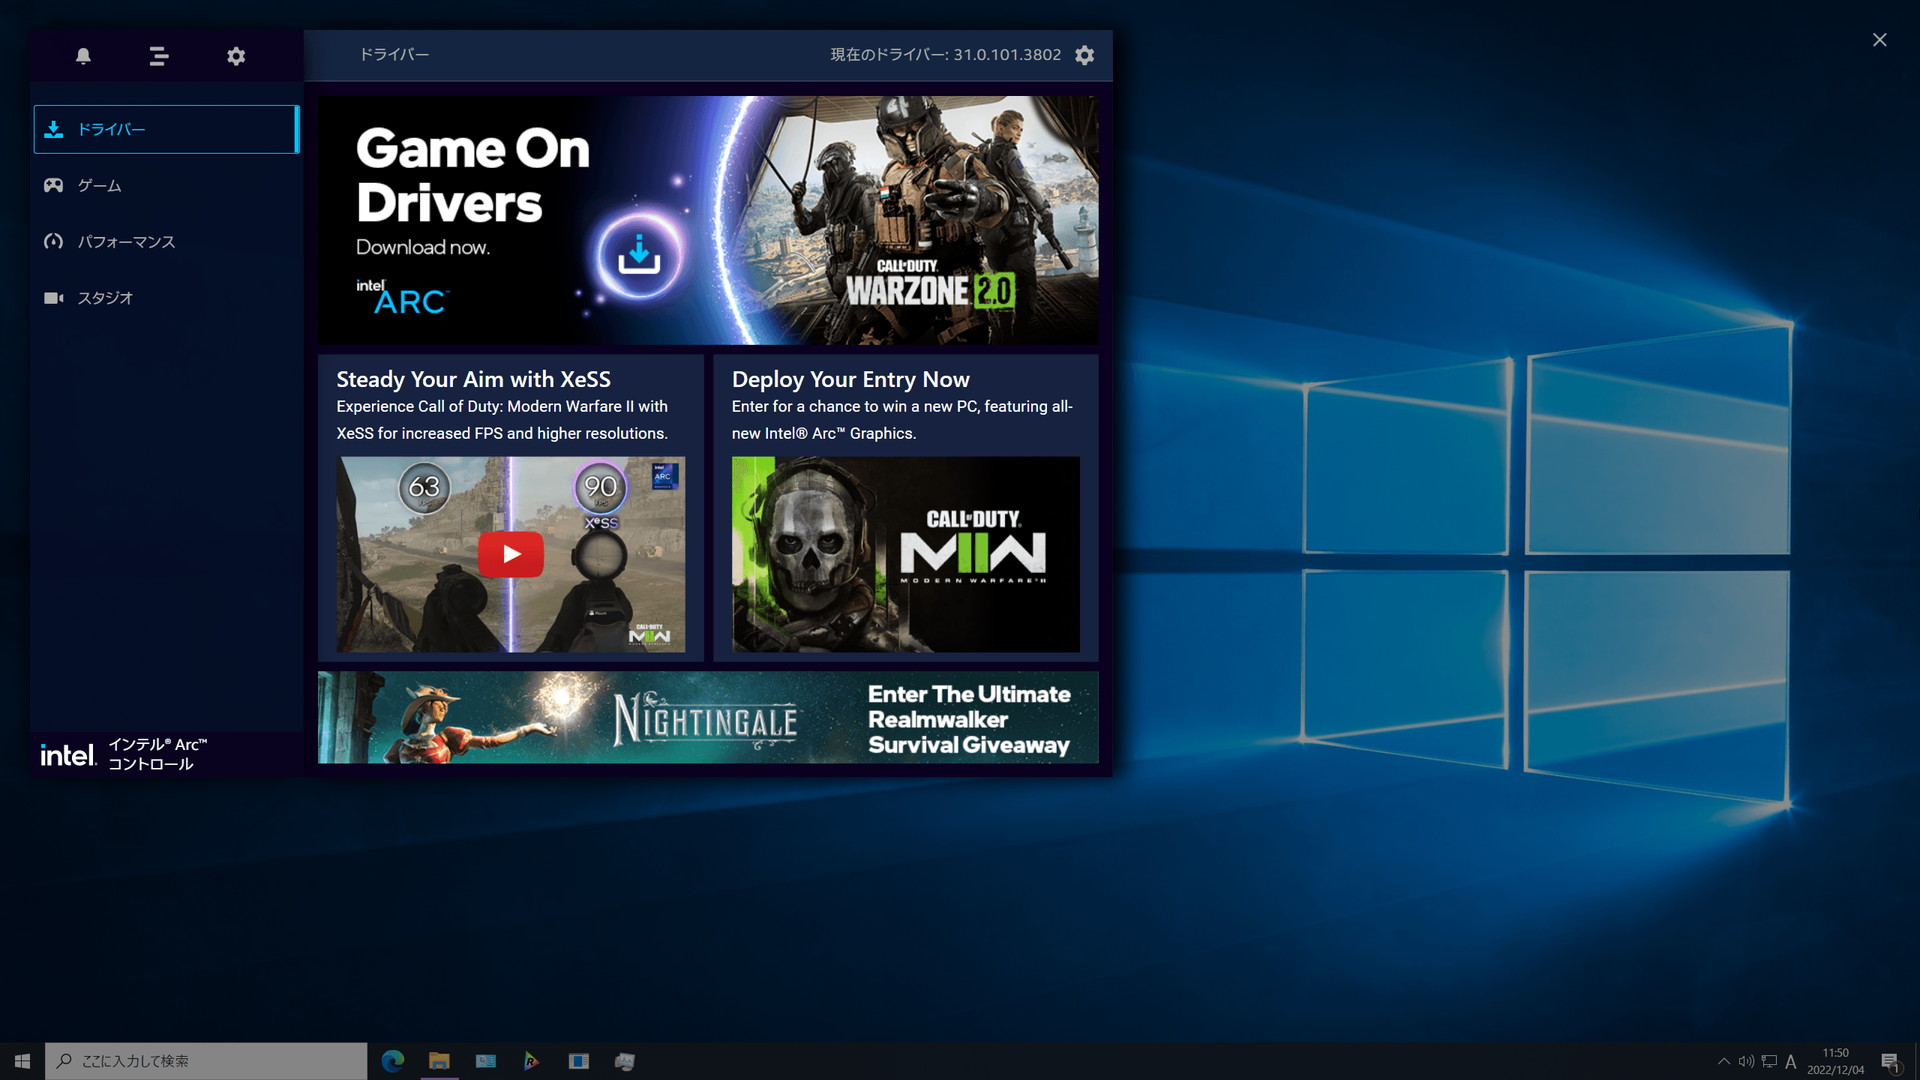Open the Deploy Your Entry Now heading
1920x1080 pixels.
tap(850, 379)
